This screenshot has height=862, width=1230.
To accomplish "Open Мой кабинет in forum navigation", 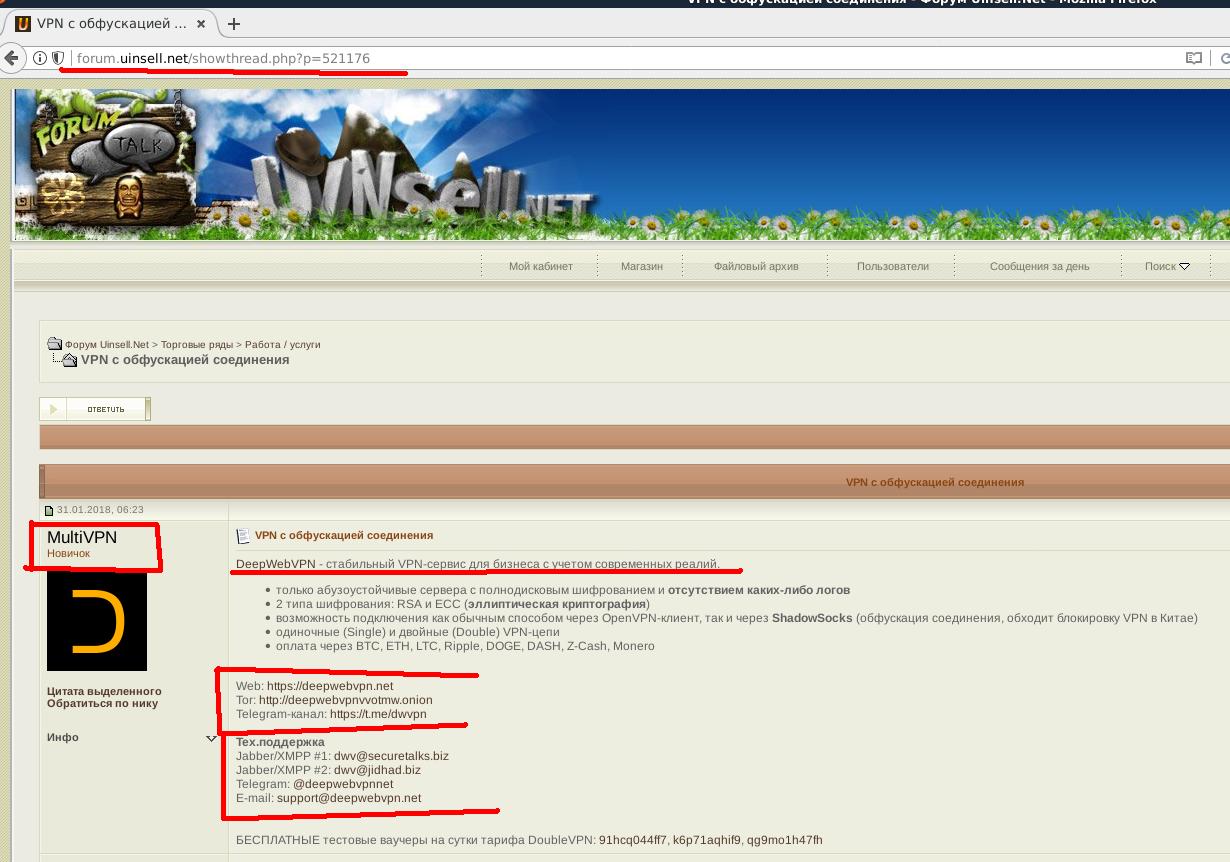I will coord(541,266).
